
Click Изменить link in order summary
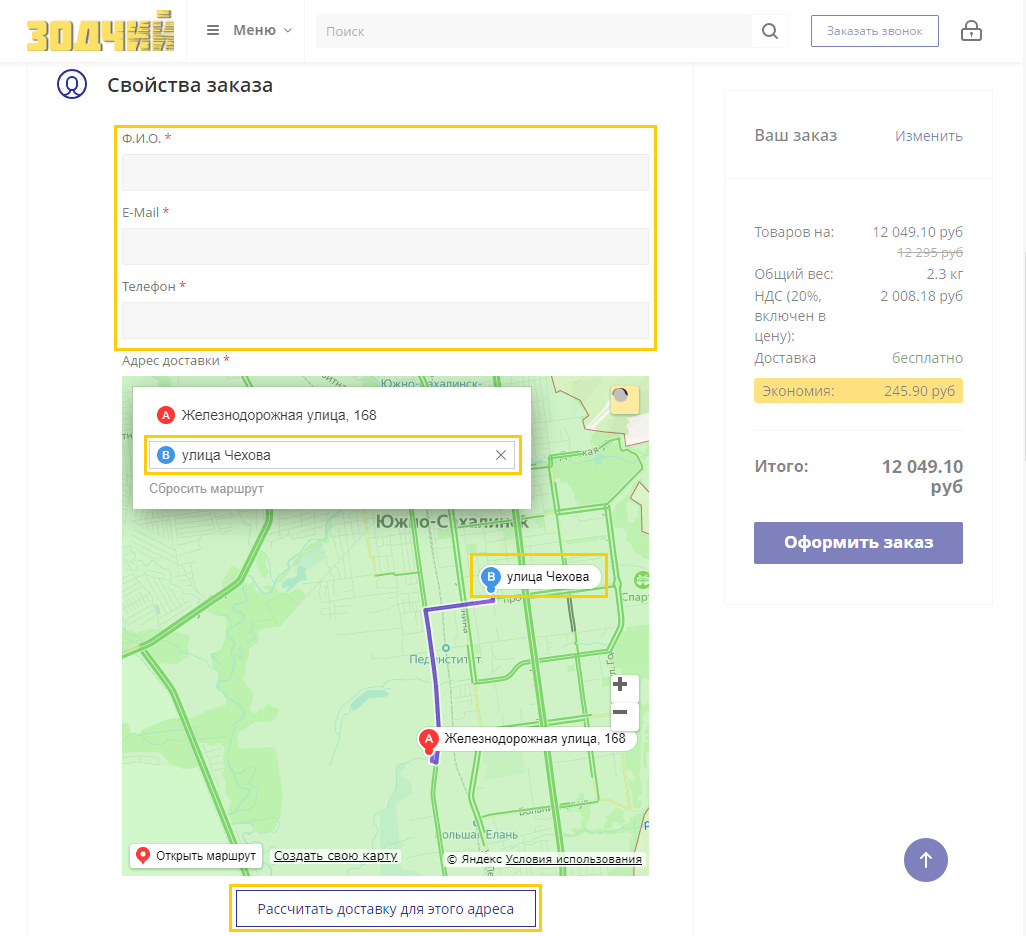point(928,136)
